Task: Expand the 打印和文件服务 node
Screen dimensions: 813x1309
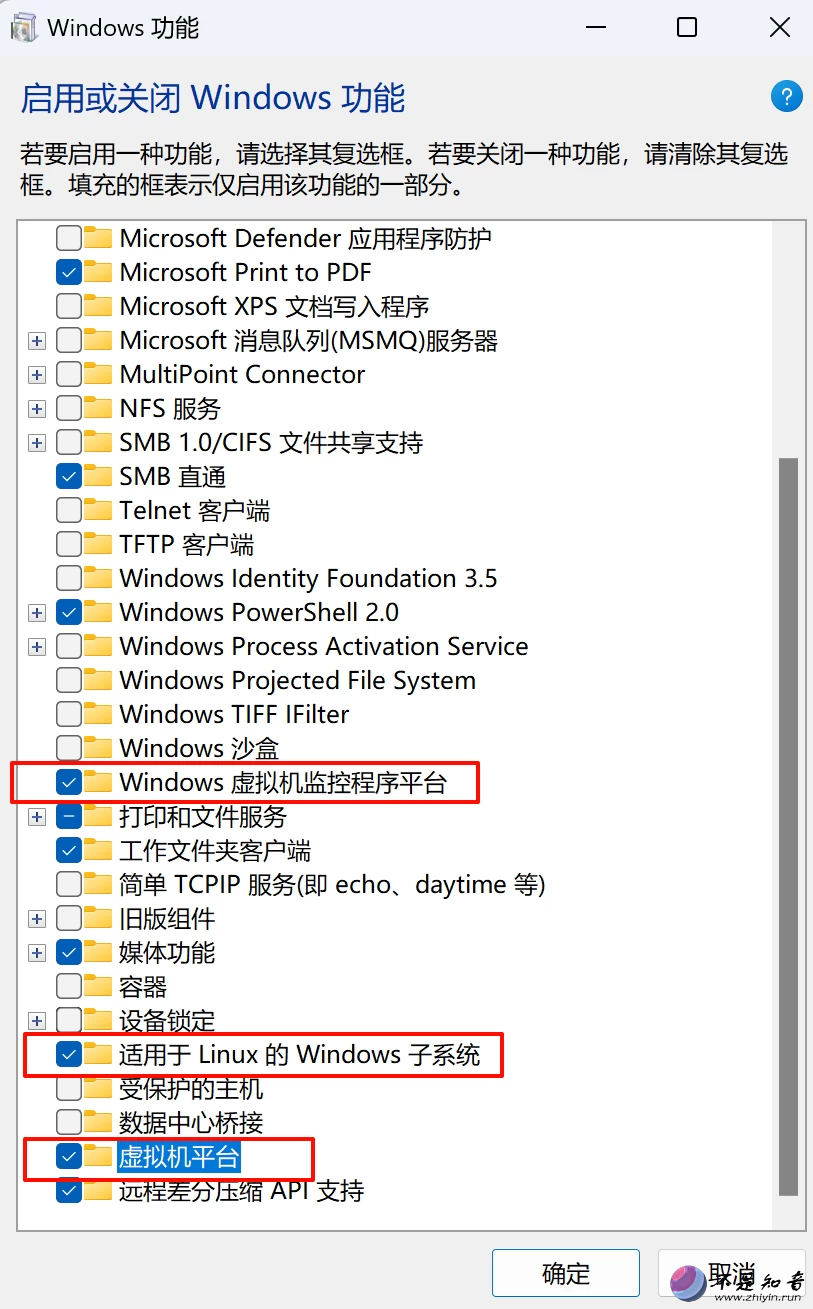Action: point(37,817)
